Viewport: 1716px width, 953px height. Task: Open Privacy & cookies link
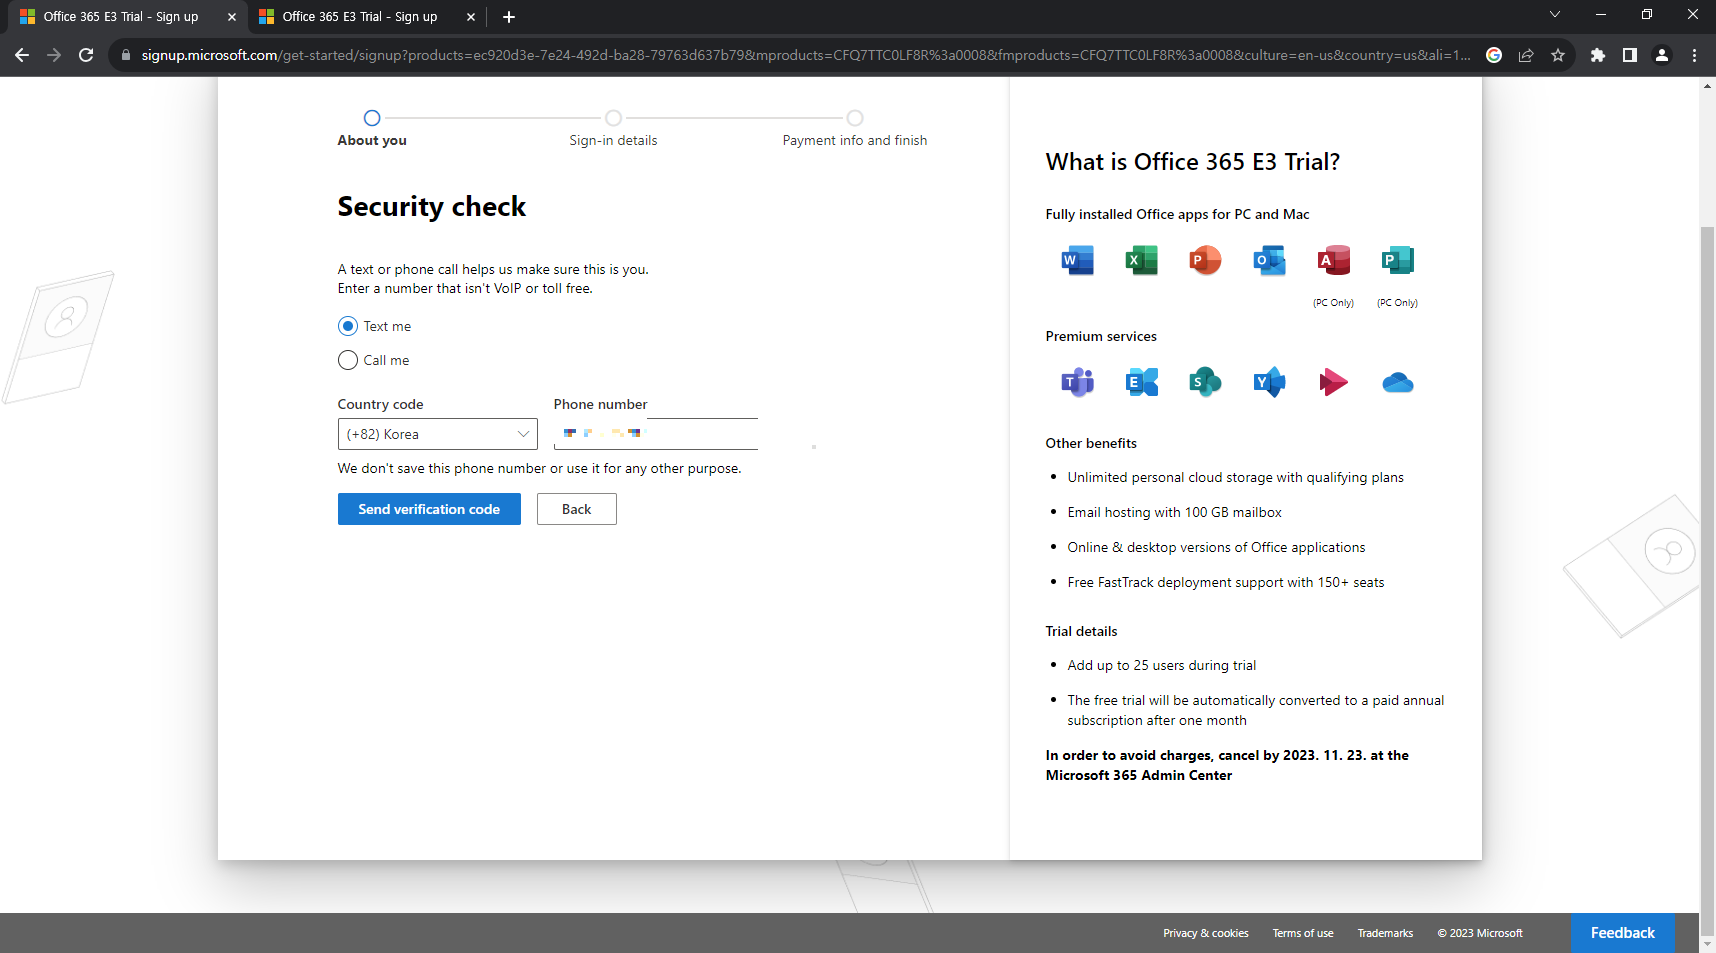tap(1205, 933)
